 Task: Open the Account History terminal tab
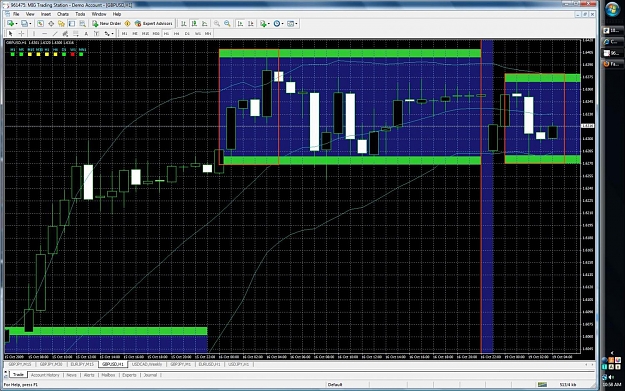point(45,375)
